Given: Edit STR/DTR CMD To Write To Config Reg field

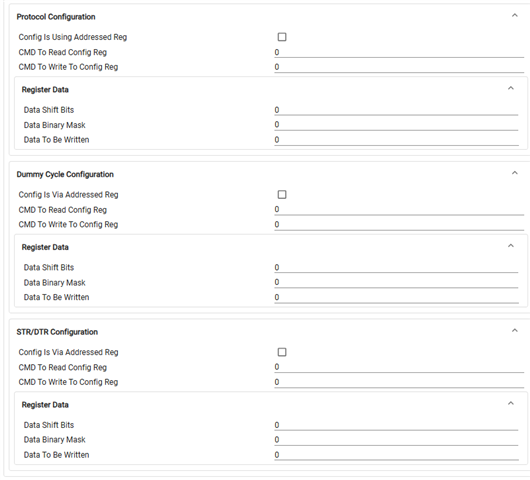Looking at the screenshot, I should coord(399,382).
